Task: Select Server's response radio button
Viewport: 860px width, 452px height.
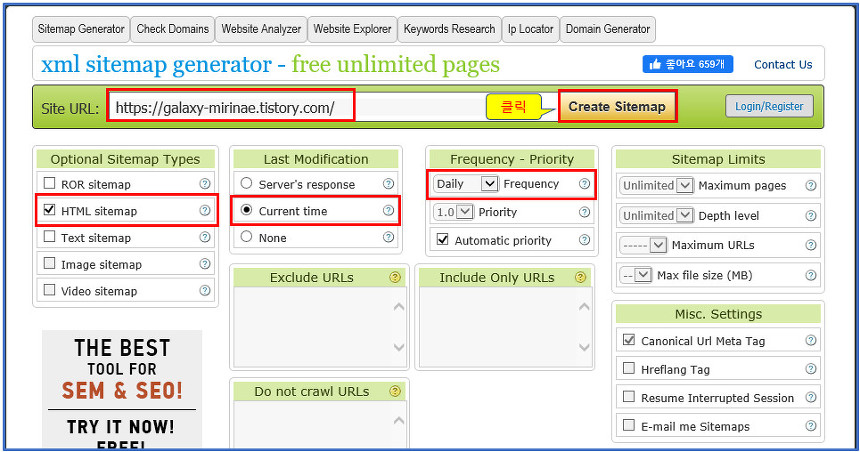Action: pos(246,183)
